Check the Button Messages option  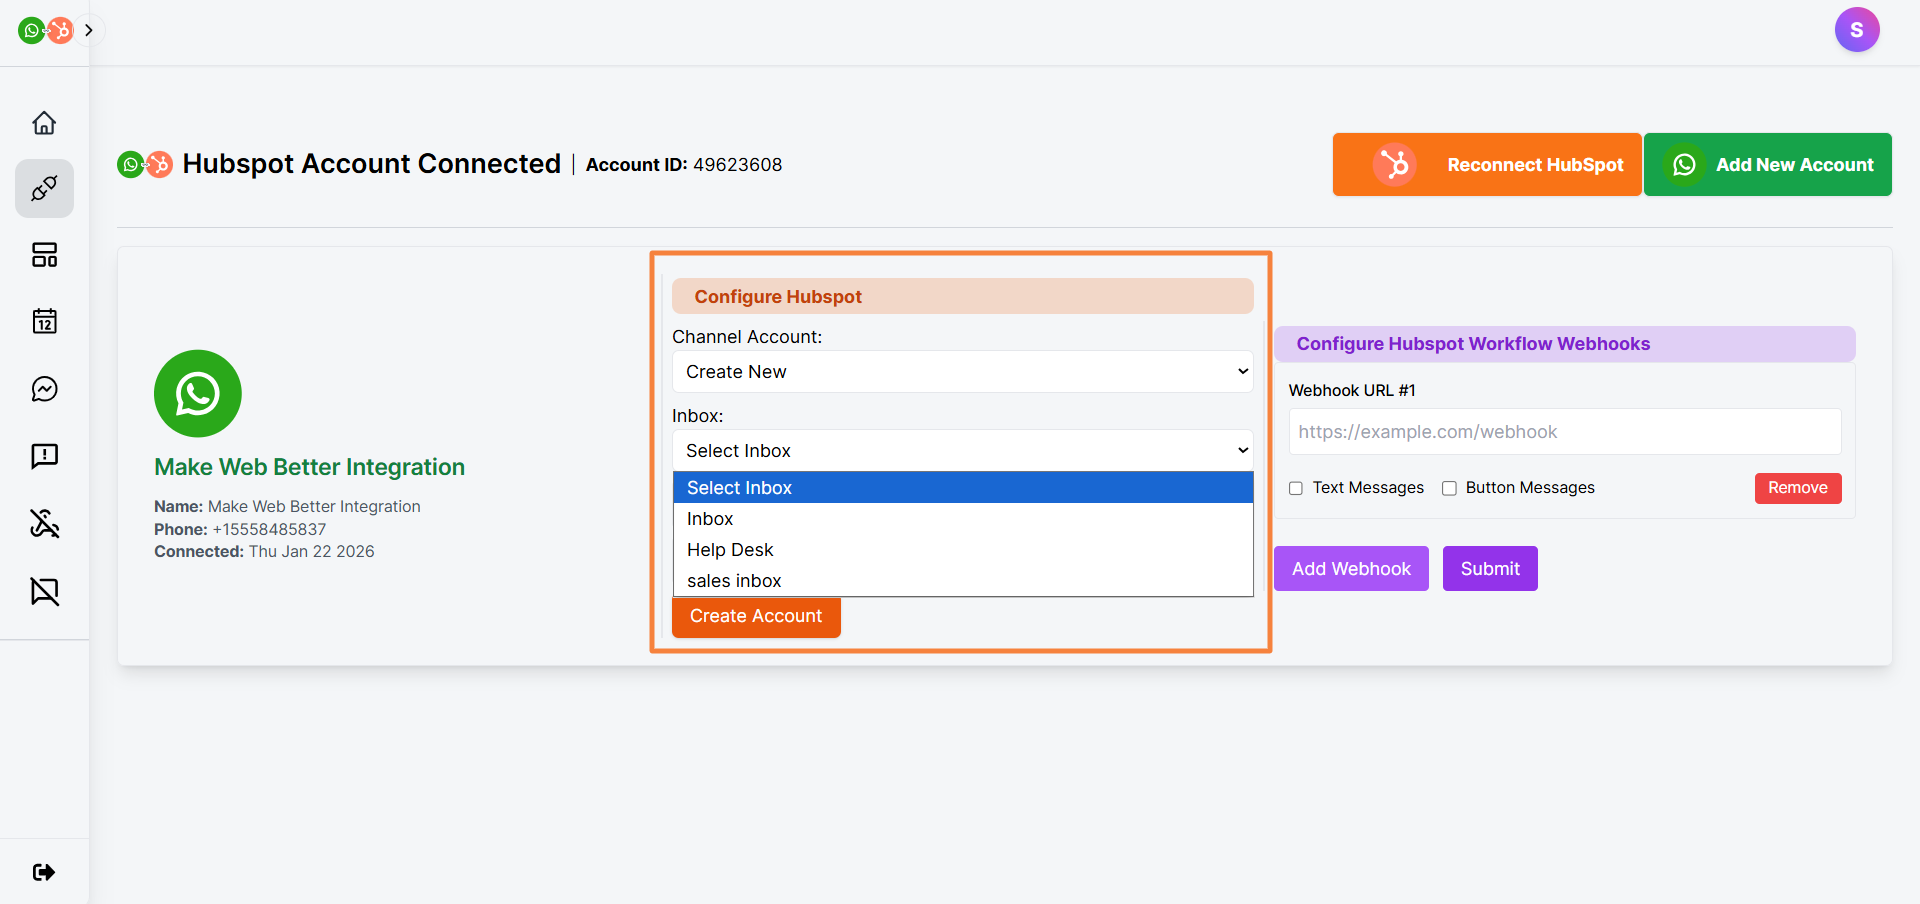click(x=1449, y=488)
